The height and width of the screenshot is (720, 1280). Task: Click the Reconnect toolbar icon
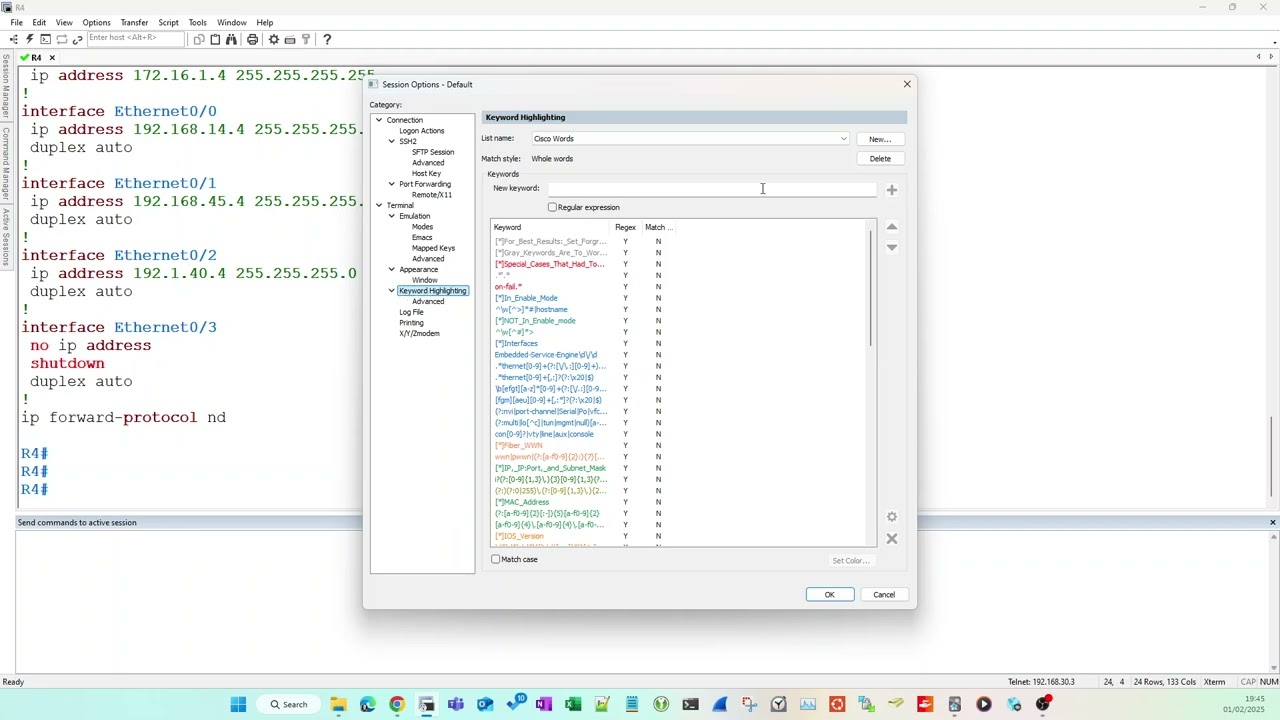(x=61, y=39)
